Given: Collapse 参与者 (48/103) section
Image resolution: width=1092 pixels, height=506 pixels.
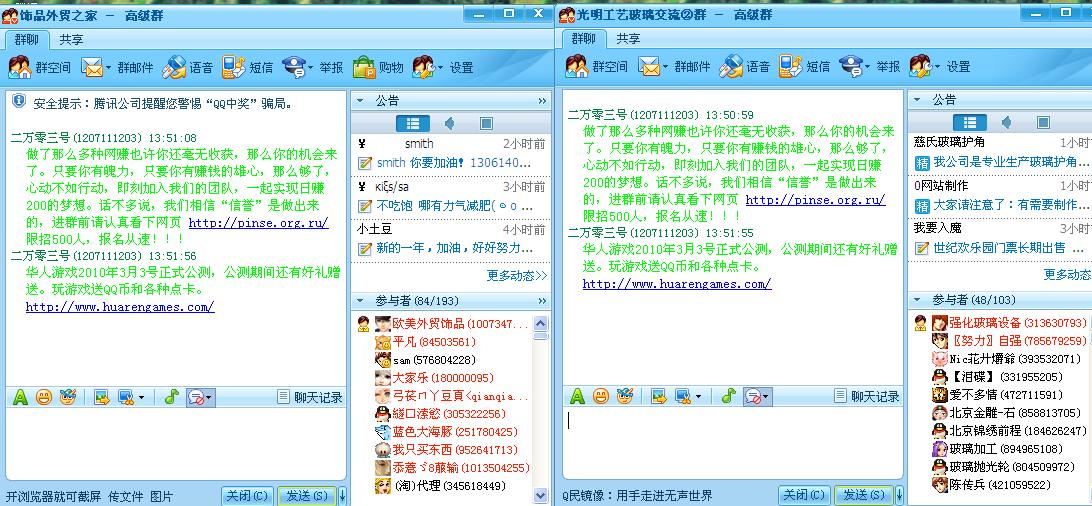Looking at the screenshot, I should 917,300.
